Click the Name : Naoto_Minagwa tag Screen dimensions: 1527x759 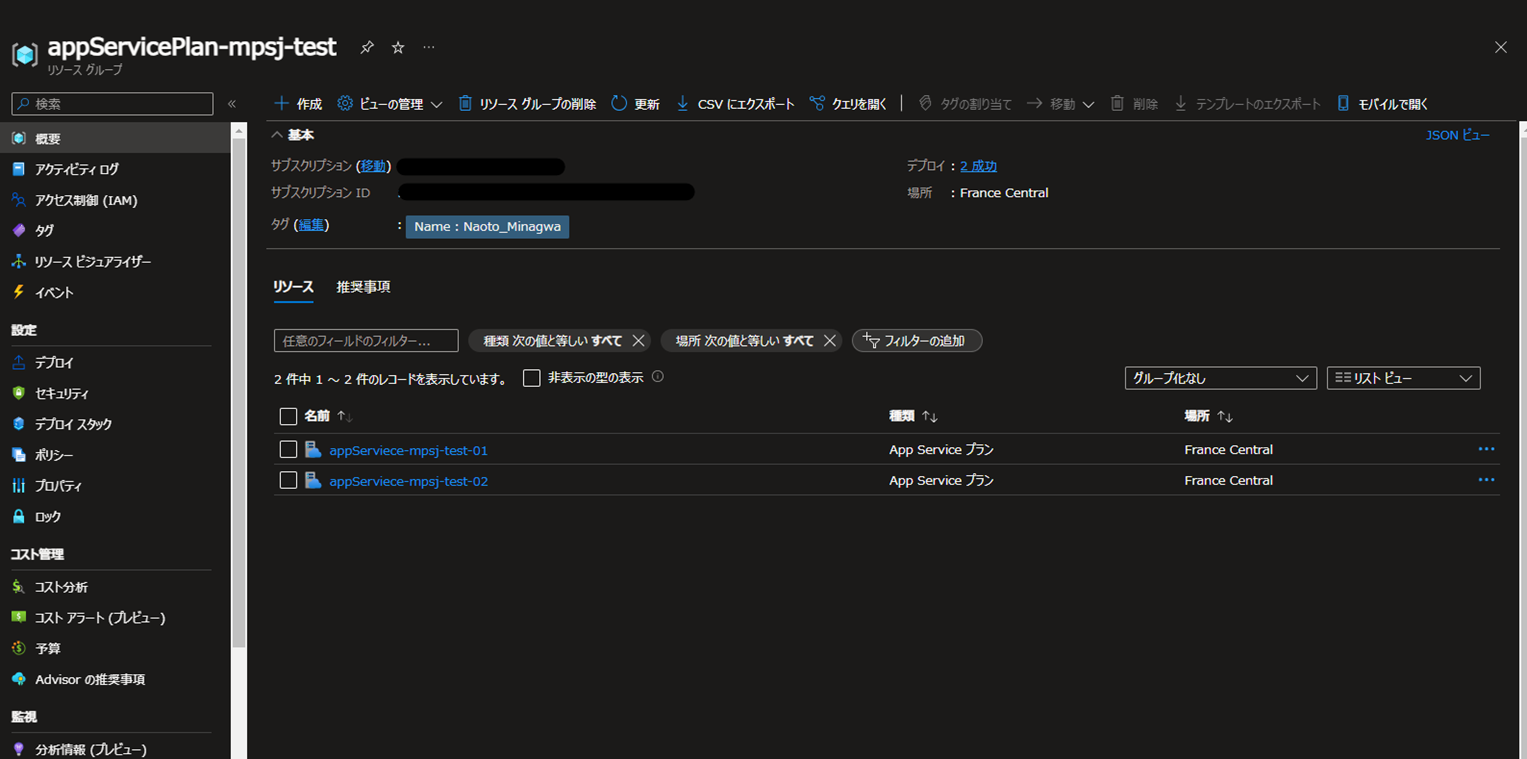[x=487, y=227]
